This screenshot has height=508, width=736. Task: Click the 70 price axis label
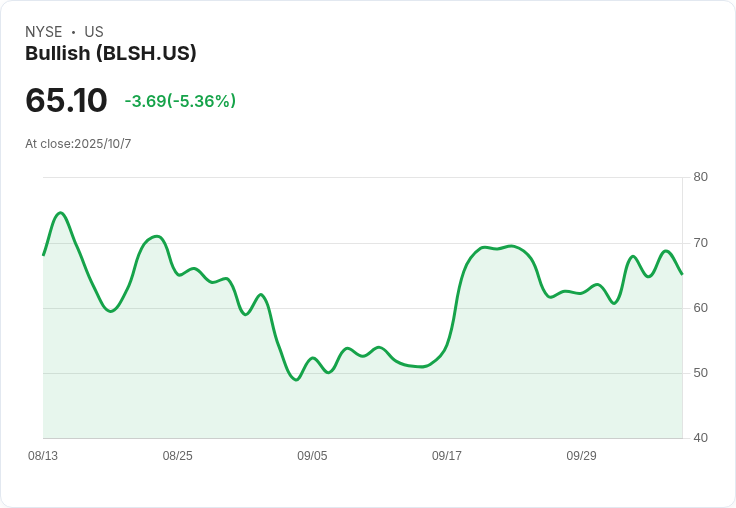700,243
